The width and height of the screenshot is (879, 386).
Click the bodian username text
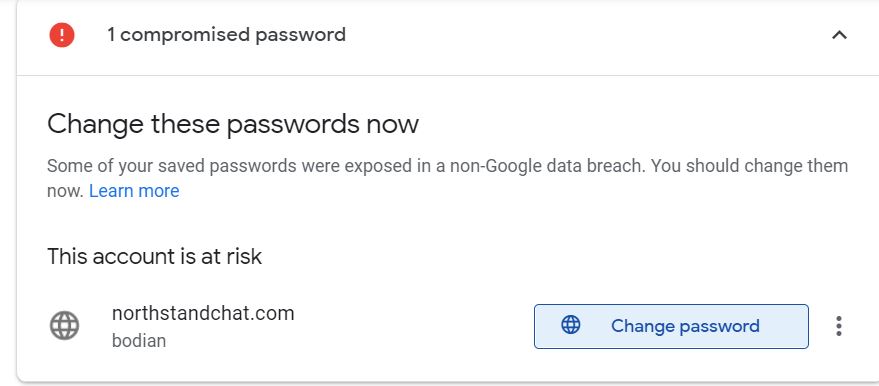coord(138,341)
